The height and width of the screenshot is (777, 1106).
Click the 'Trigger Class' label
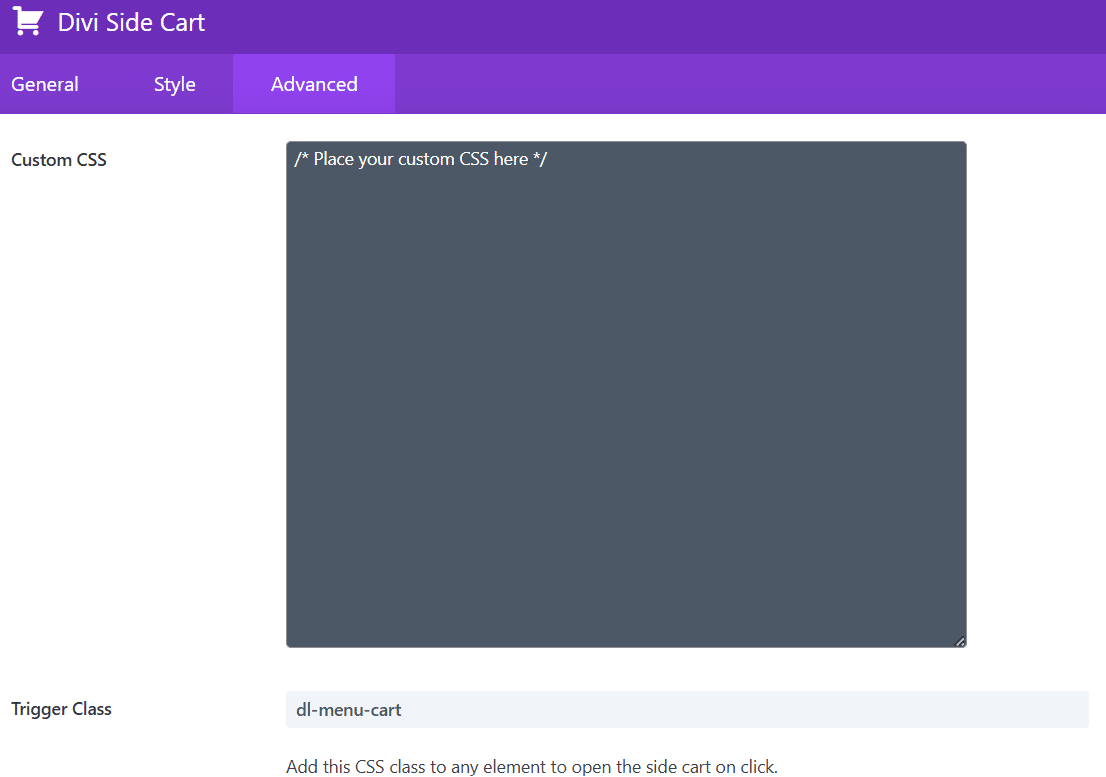click(61, 709)
